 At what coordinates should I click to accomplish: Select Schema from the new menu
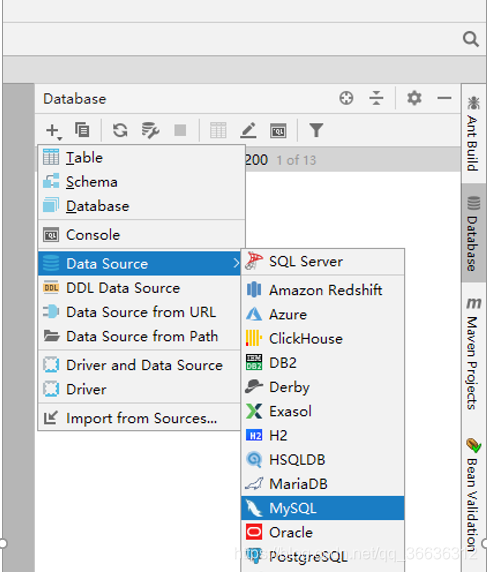click(x=141, y=182)
